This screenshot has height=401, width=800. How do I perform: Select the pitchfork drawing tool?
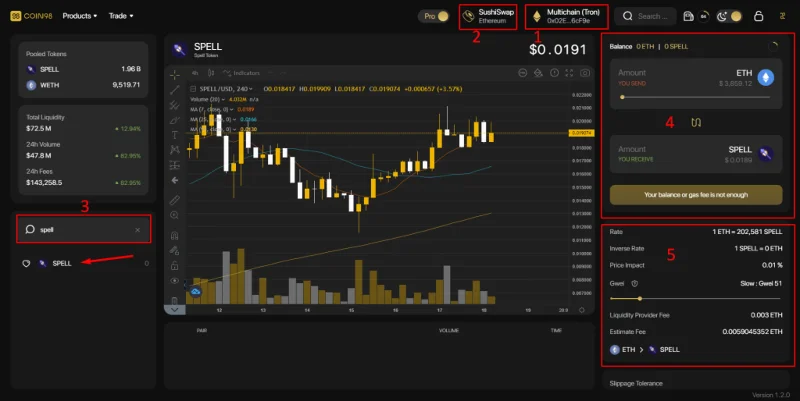(x=174, y=105)
